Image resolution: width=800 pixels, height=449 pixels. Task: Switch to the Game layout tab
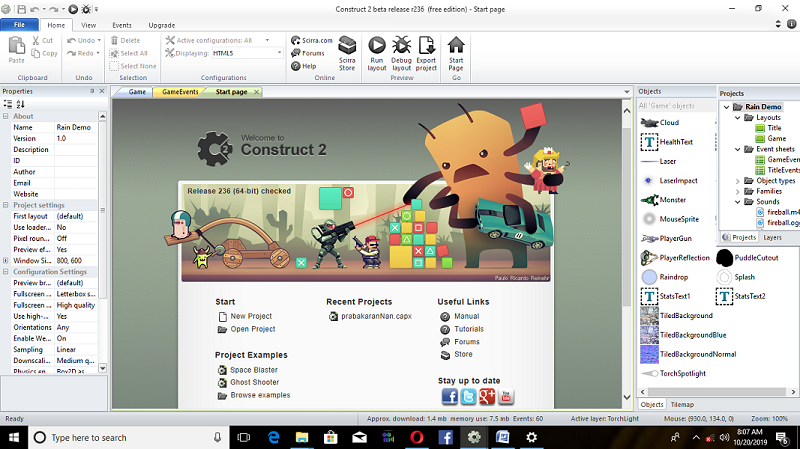[x=137, y=92]
